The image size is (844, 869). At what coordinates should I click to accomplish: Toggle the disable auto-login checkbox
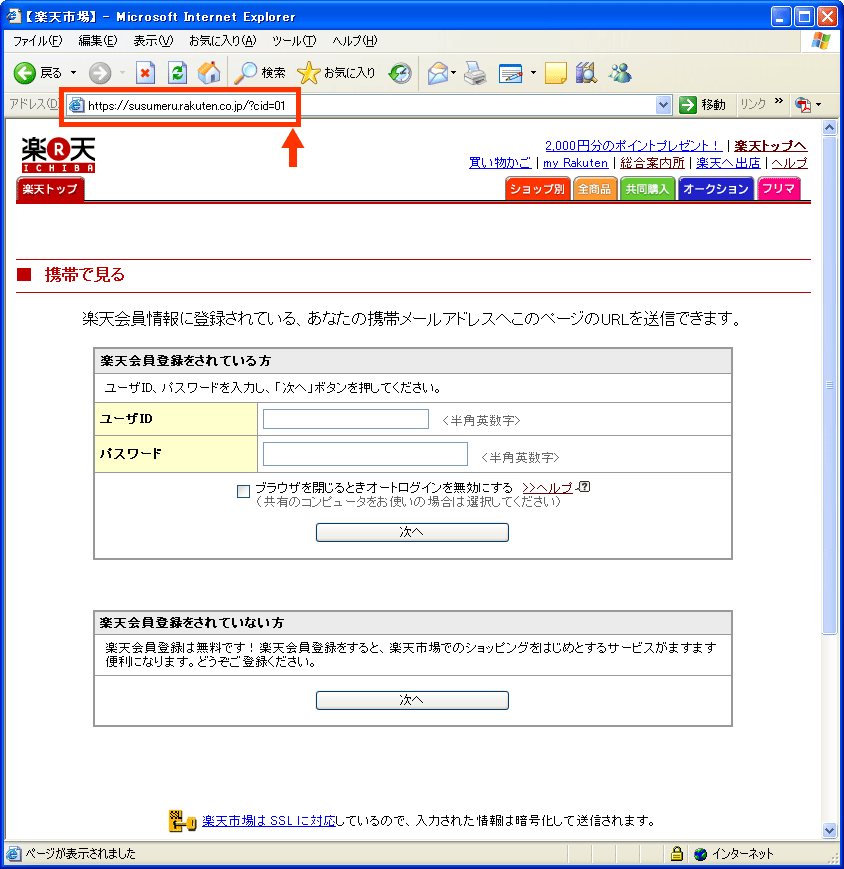coord(243,491)
